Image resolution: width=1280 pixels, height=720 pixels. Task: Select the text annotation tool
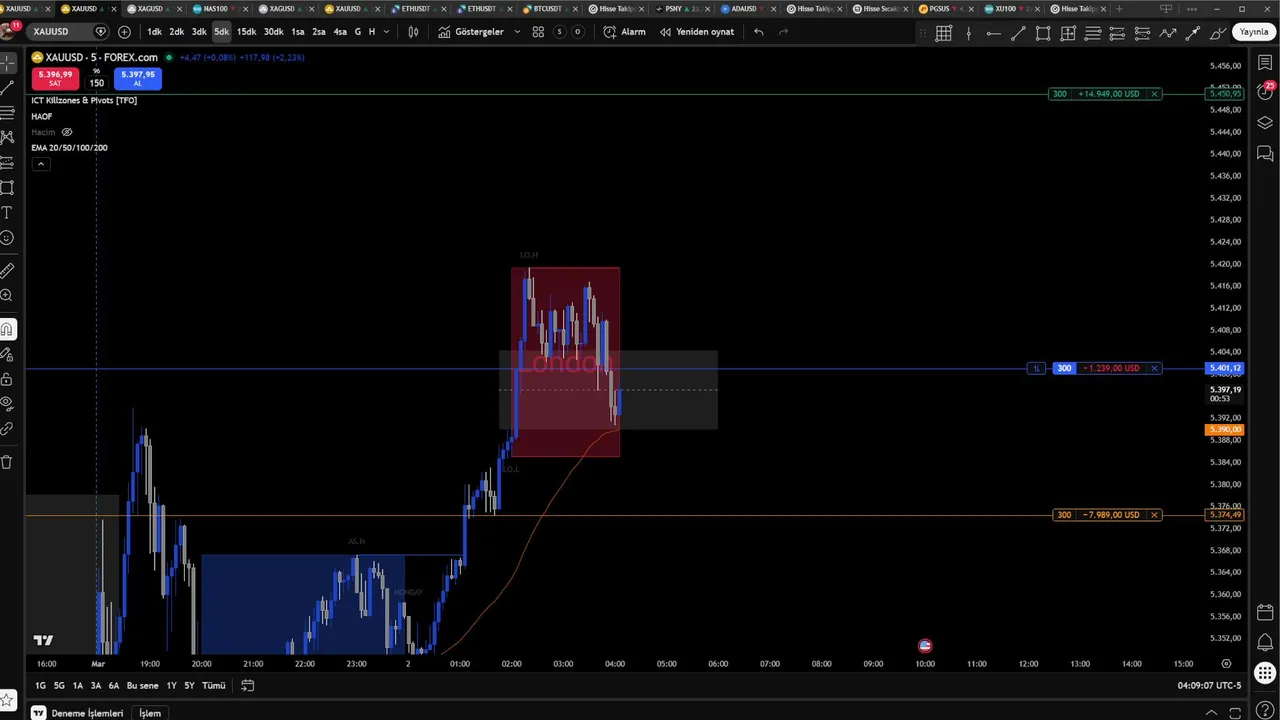point(7,213)
